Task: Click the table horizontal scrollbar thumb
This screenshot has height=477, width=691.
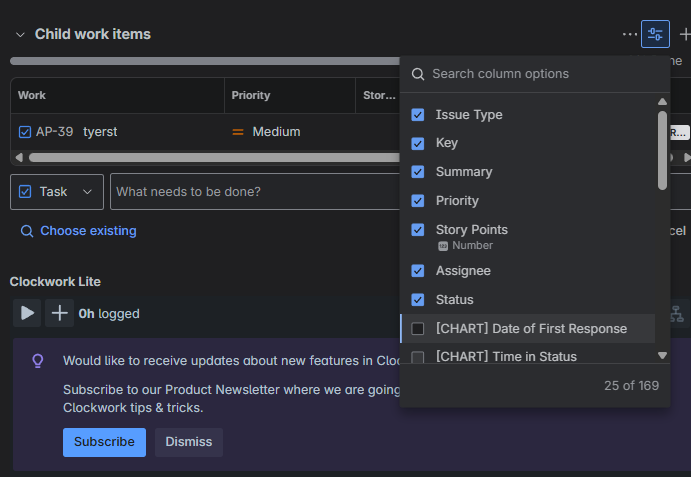Action: click(214, 157)
